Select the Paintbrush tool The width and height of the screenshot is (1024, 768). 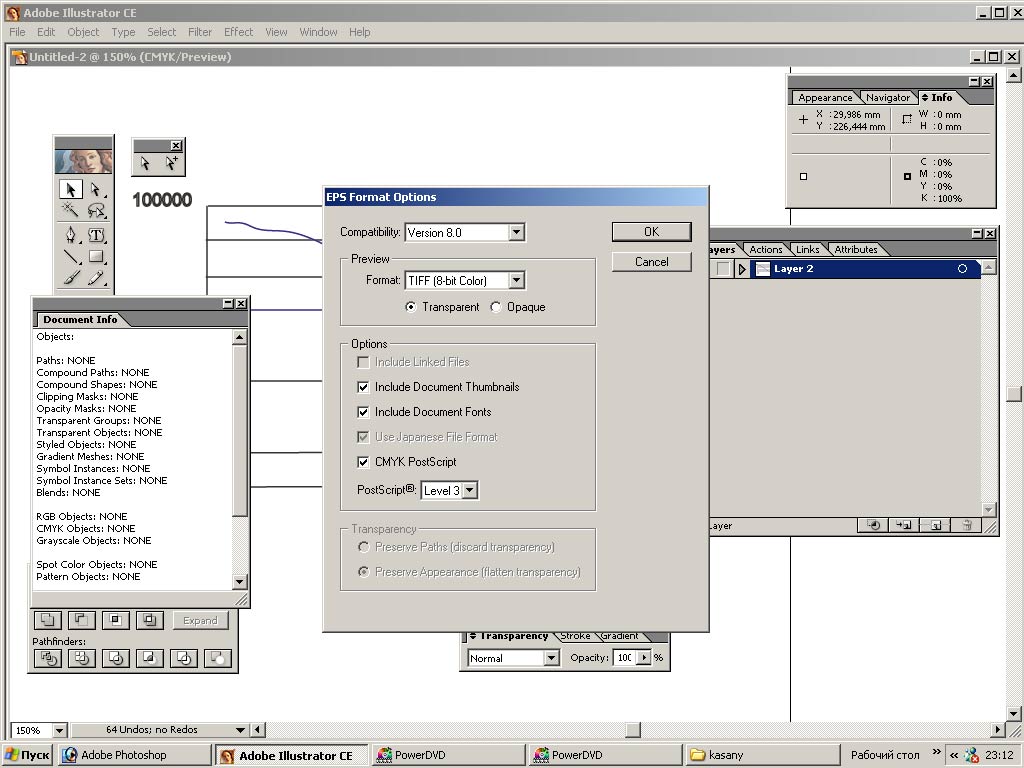71,278
